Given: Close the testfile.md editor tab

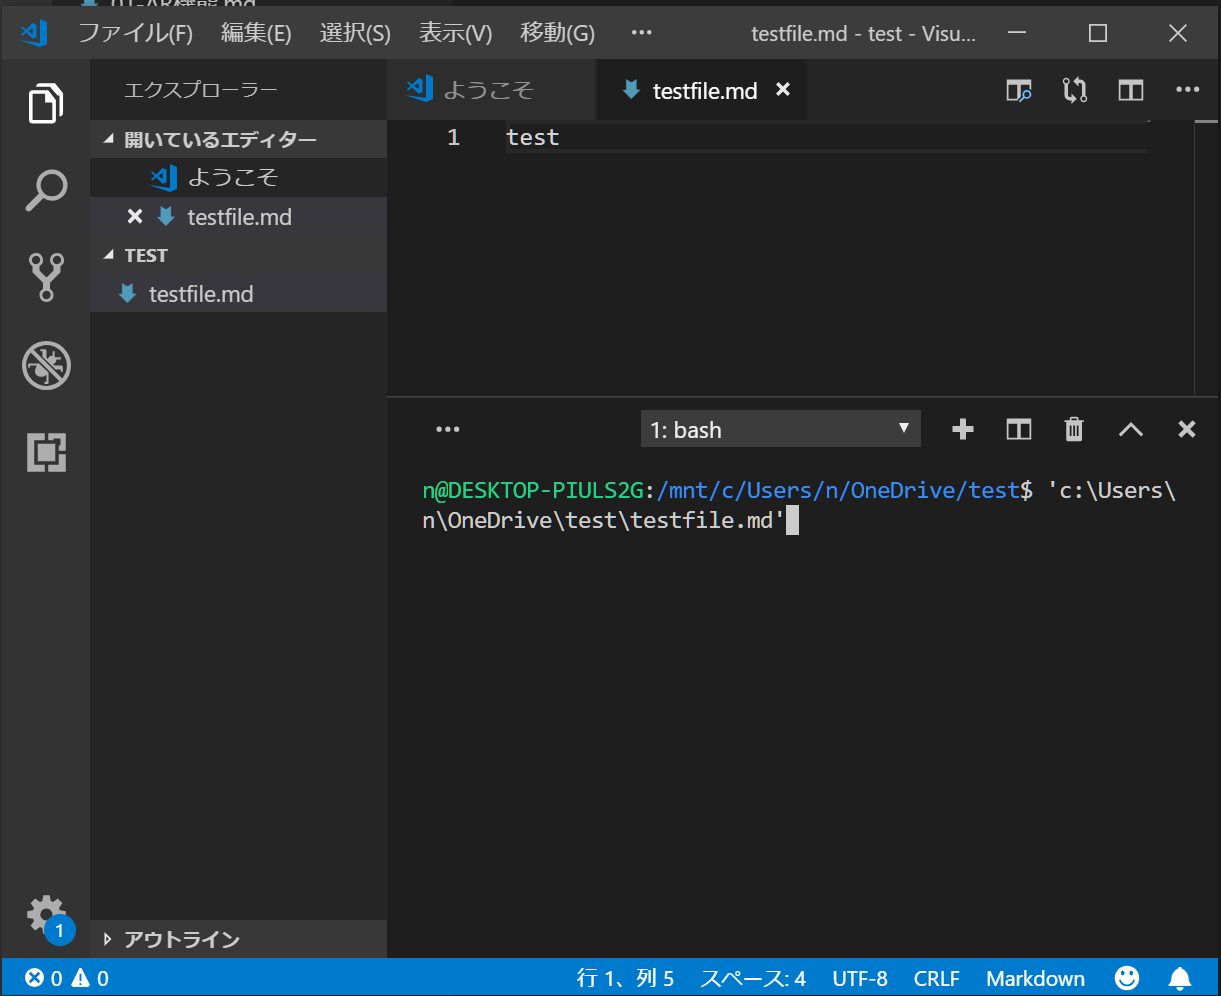Looking at the screenshot, I should pos(783,90).
